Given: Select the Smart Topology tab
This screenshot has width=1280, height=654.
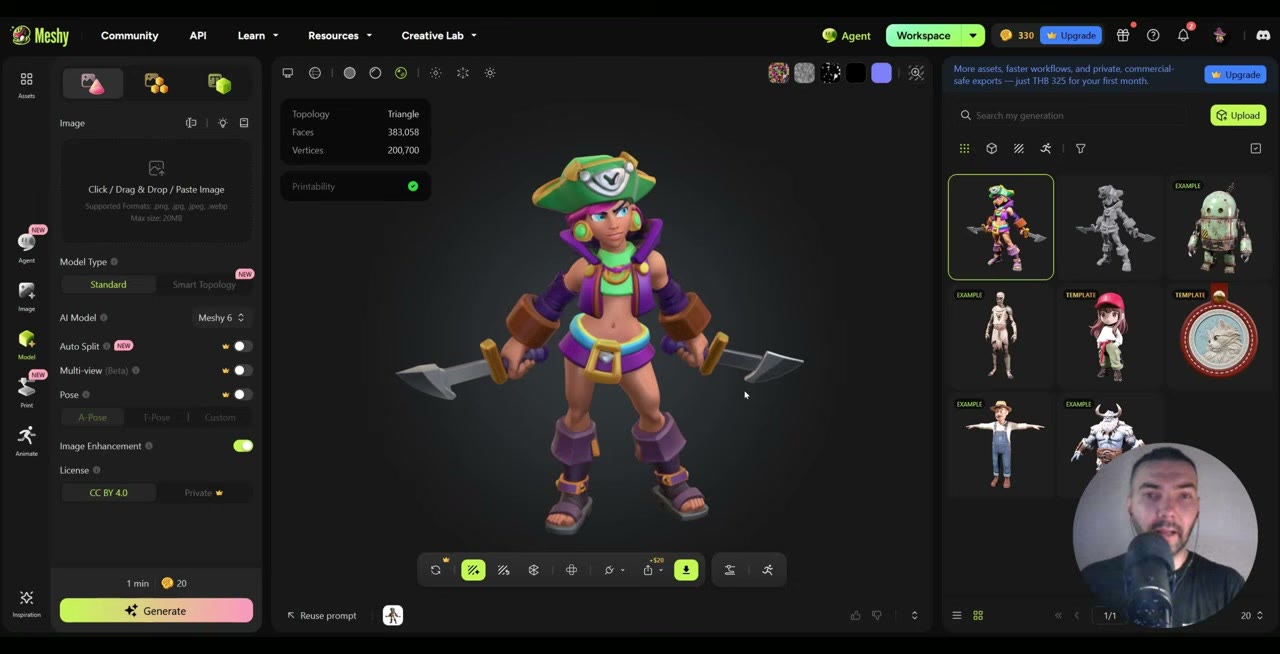Looking at the screenshot, I should (x=204, y=285).
